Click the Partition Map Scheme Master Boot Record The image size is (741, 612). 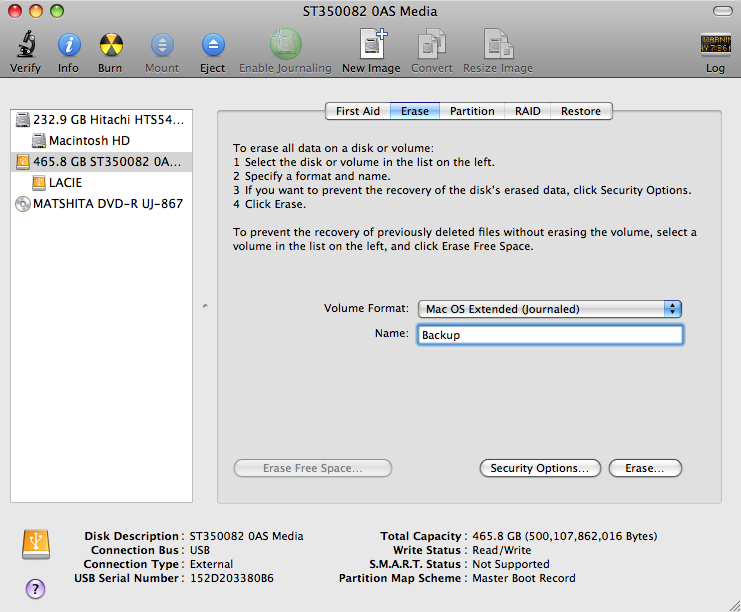point(524,578)
